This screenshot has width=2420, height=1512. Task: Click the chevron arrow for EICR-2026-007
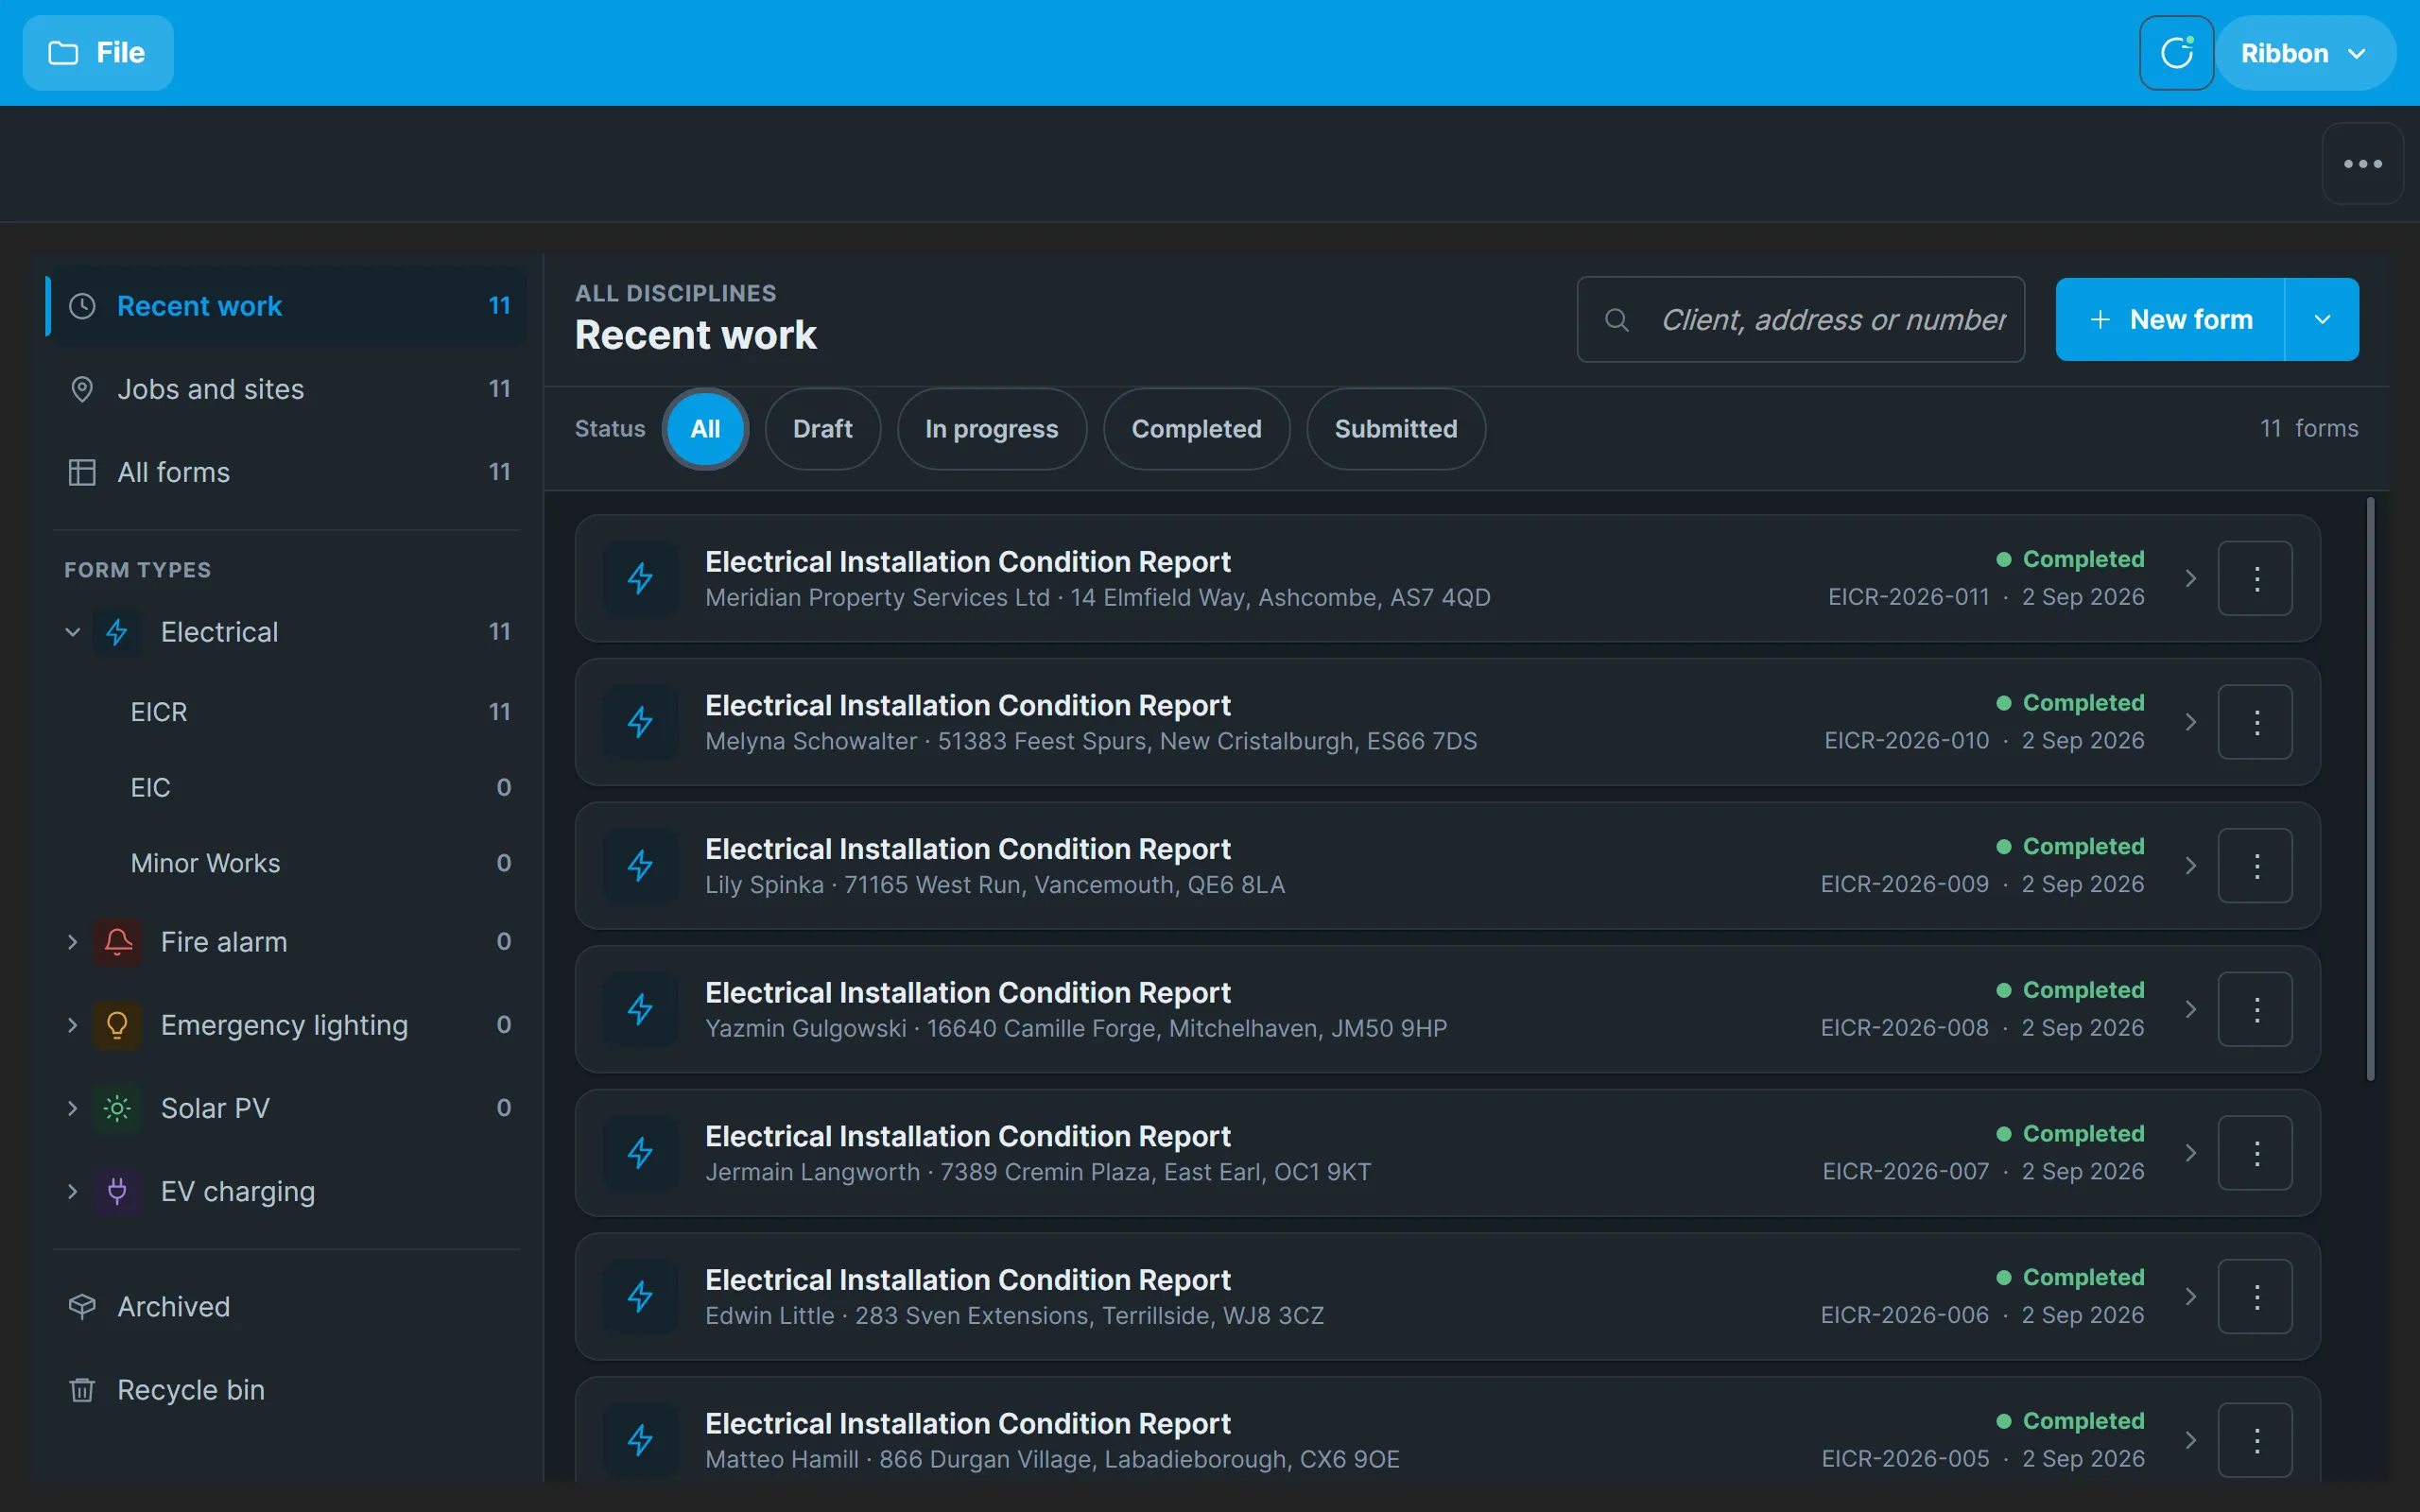(2190, 1153)
